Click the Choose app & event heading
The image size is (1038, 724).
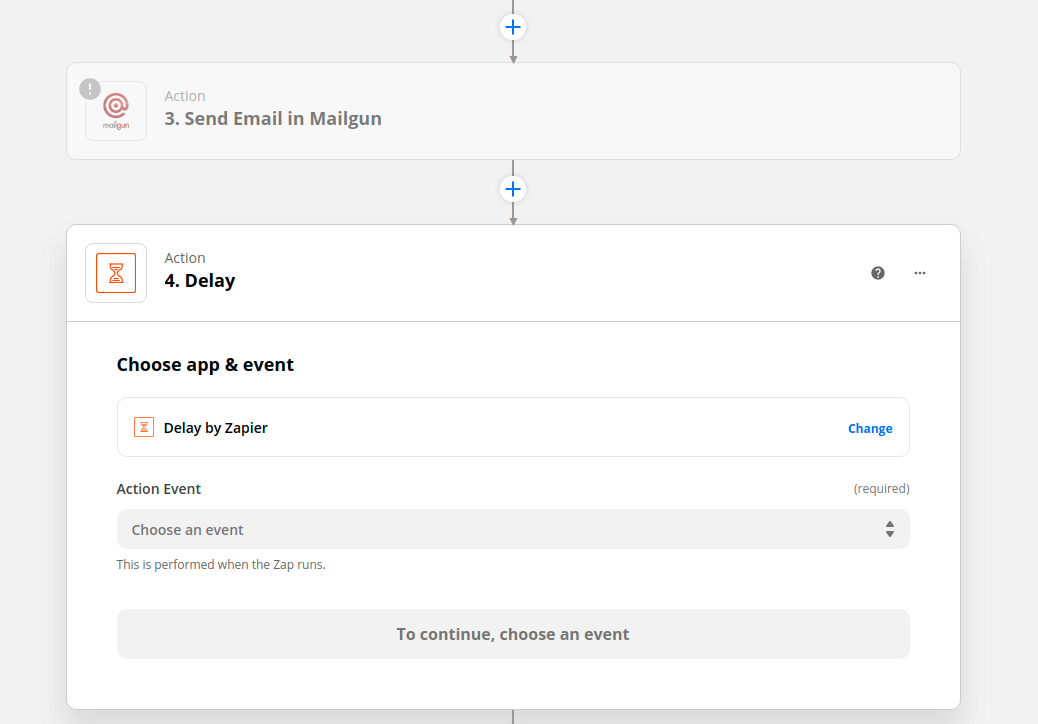pos(205,364)
